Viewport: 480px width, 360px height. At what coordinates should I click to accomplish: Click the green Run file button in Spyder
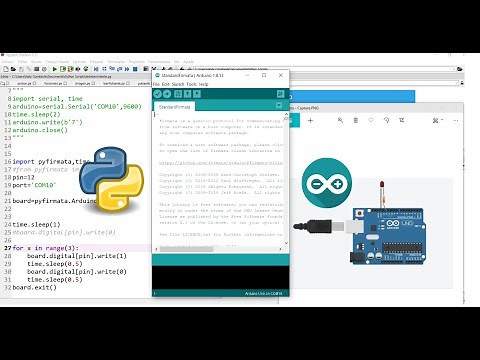coord(54,69)
